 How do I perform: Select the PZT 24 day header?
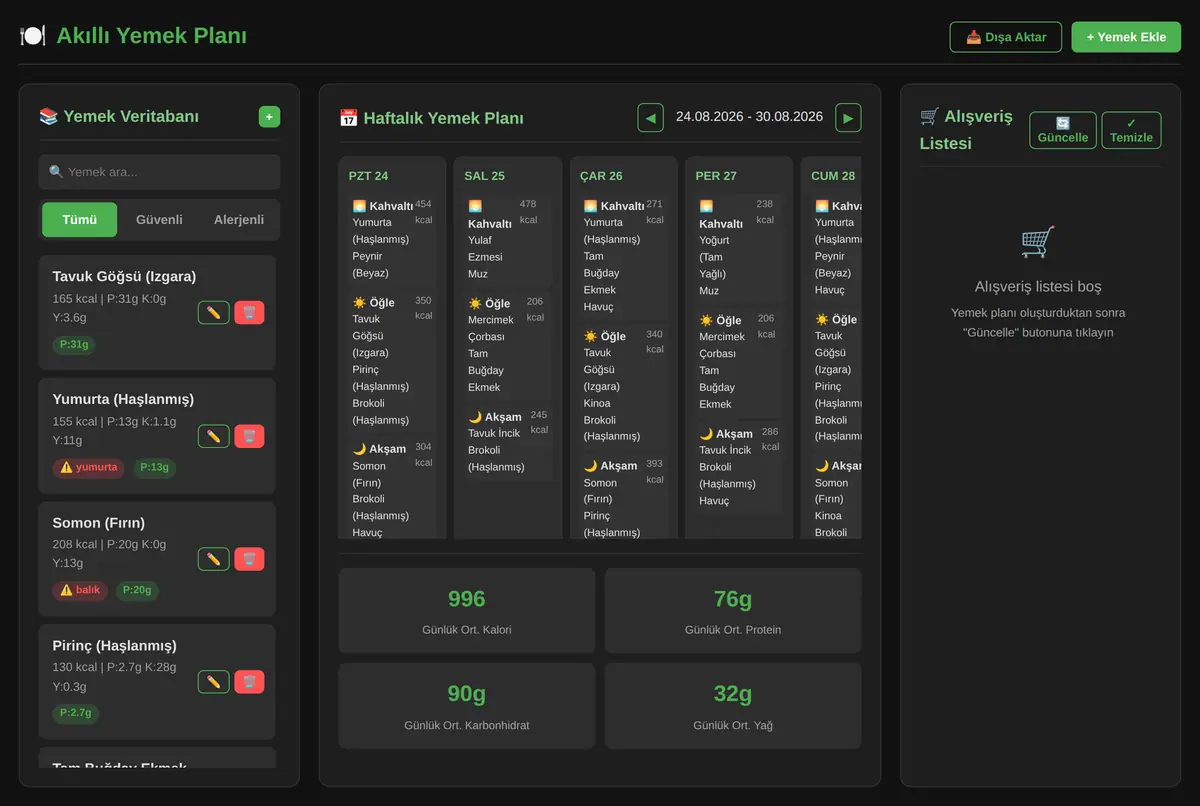pyautogui.click(x=368, y=176)
